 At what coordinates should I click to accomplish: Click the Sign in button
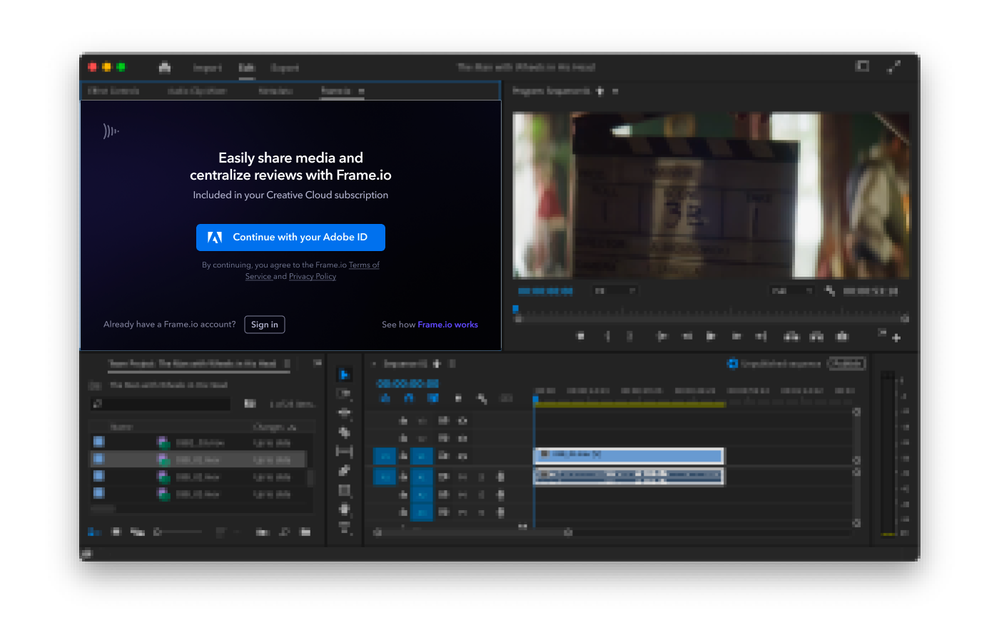pyautogui.click(x=264, y=325)
